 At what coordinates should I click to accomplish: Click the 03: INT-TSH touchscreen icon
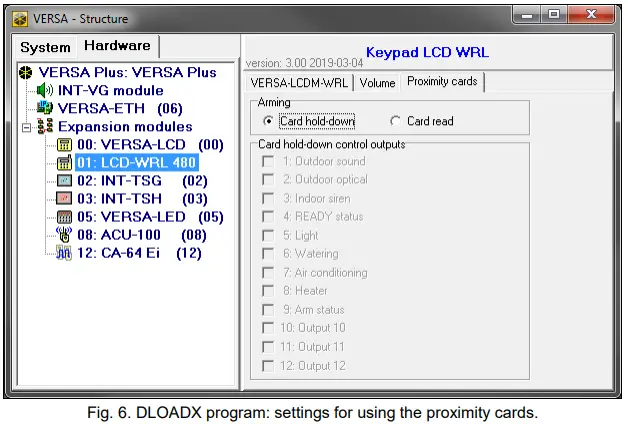pyautogui.click(x=64, y=199)
